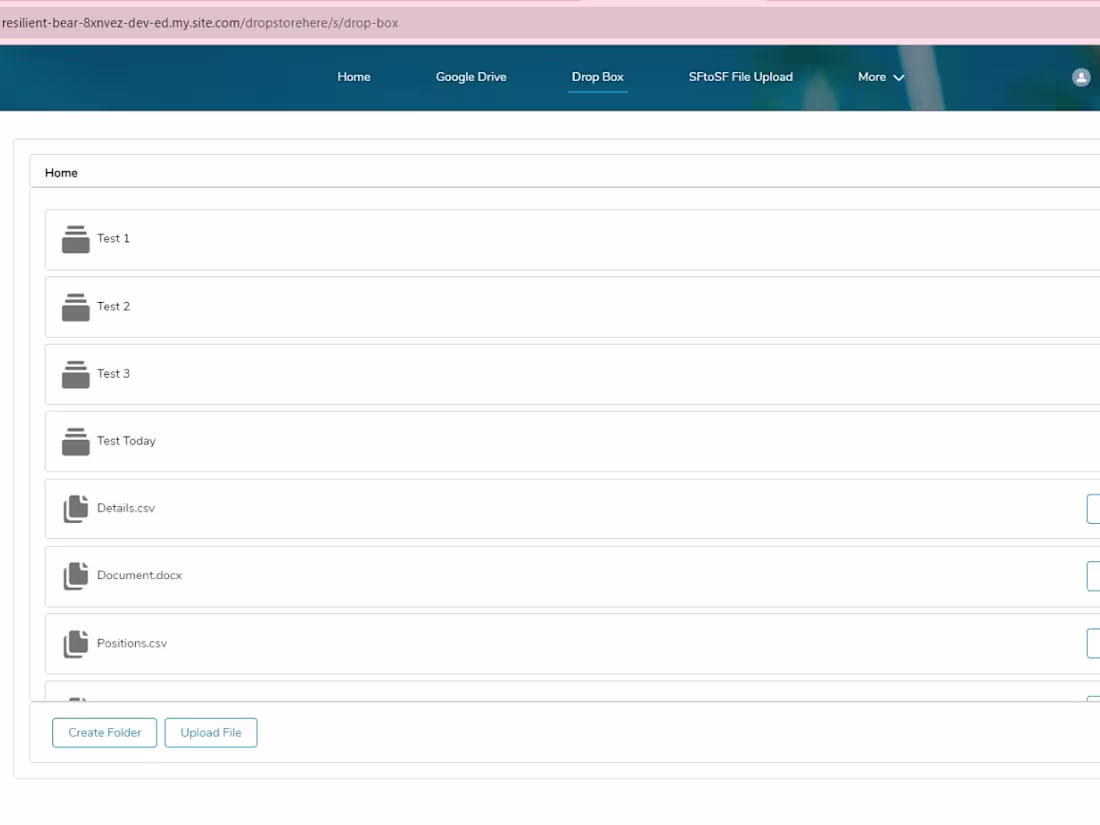This screenshot has height=825, width=1100.
Task: Click the Positions.csv file icon
Action: [75, 643]
